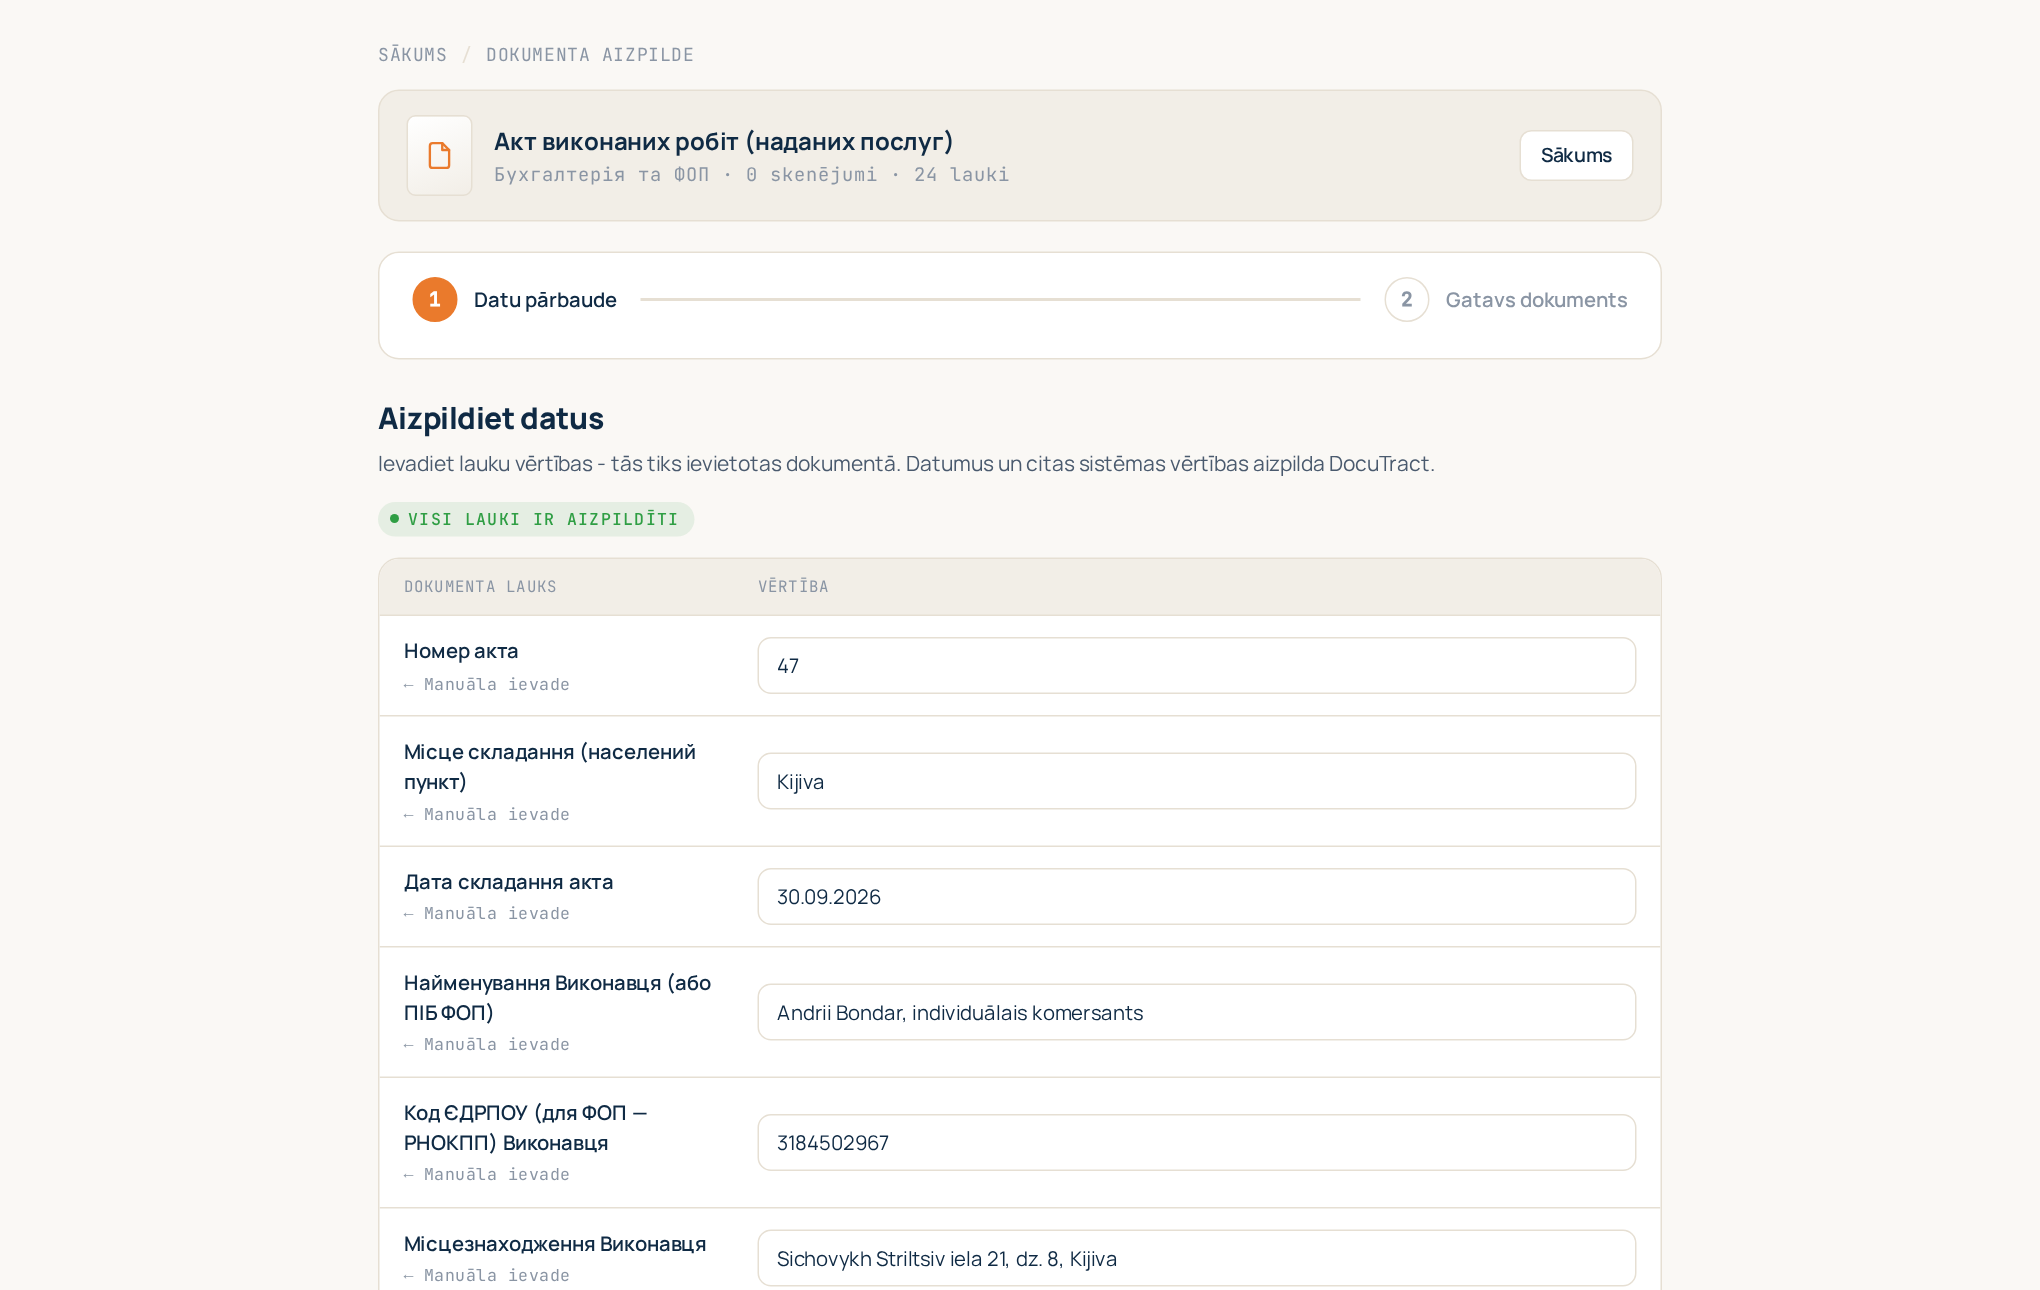Click the orange document file icon
This screenshot has width=2040, height=1290.
tap(439, 155)
